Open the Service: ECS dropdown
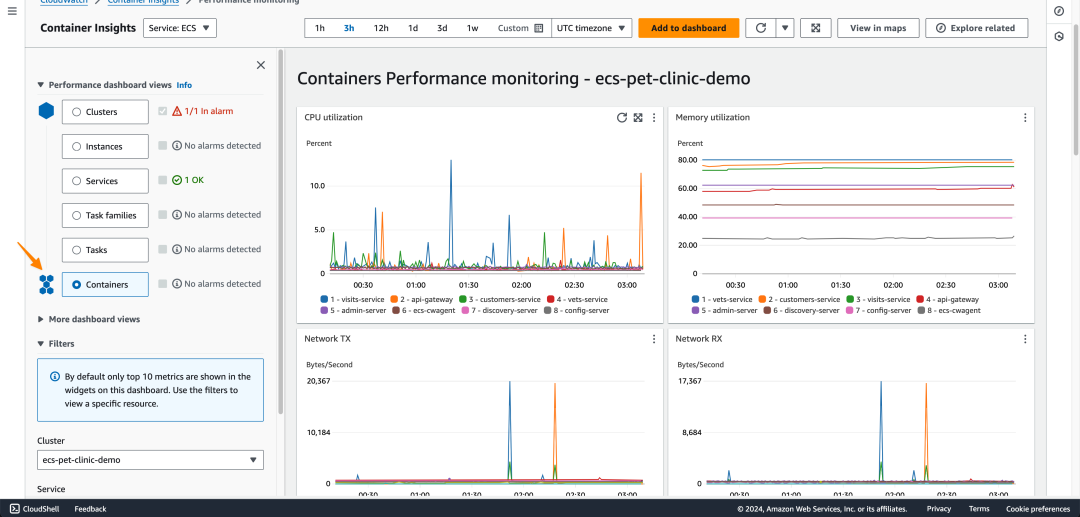 coord(180,28)
